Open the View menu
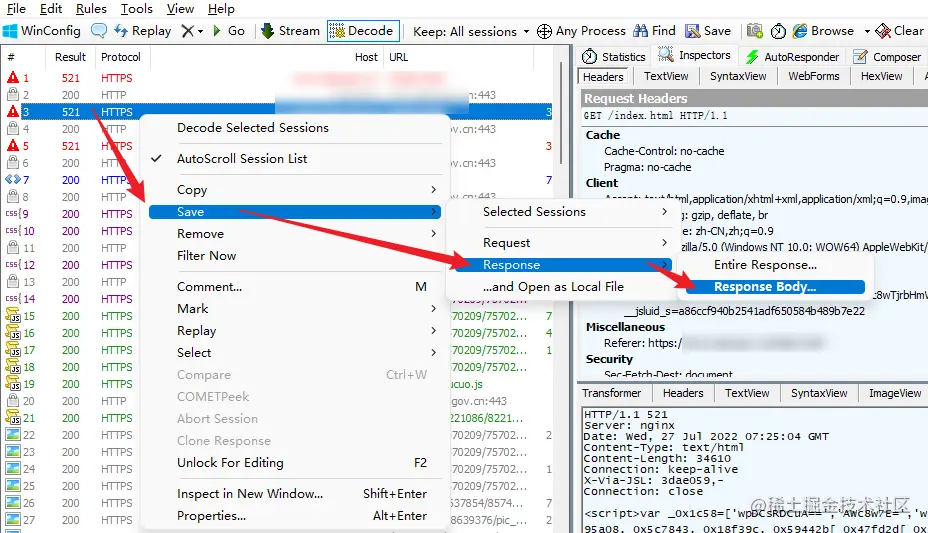The width and height of the screenshot is (928, 533). pyautogui.click(x=180, y=9)
